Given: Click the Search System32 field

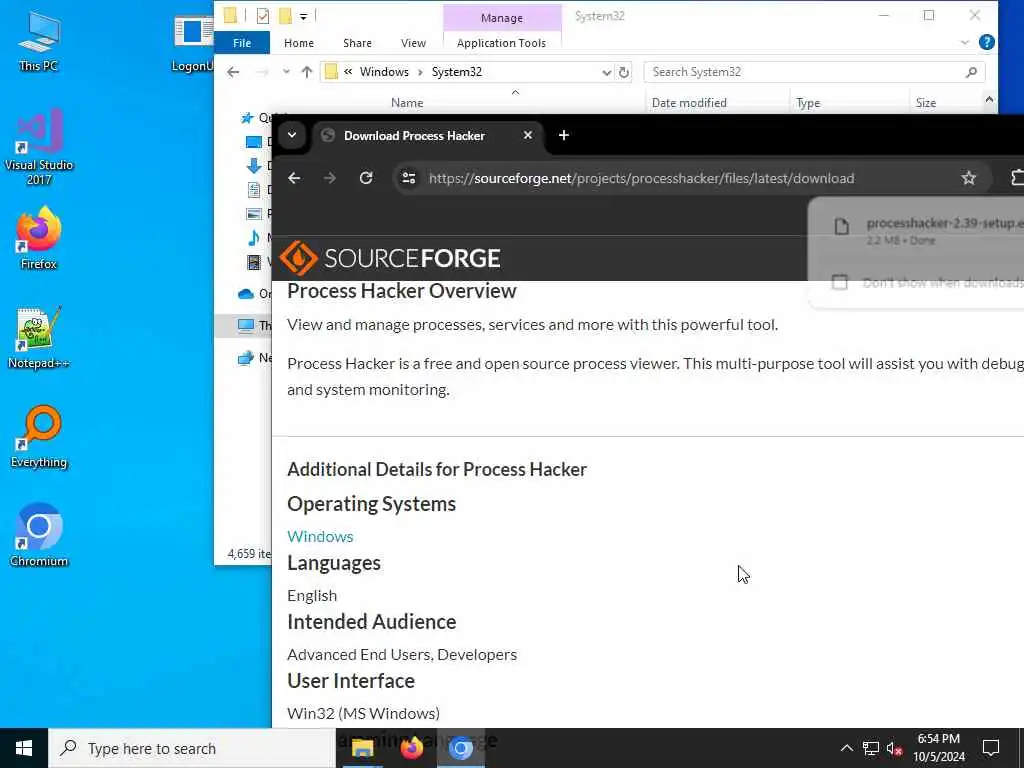Looking at the screenshot, I should pos(814,72).
